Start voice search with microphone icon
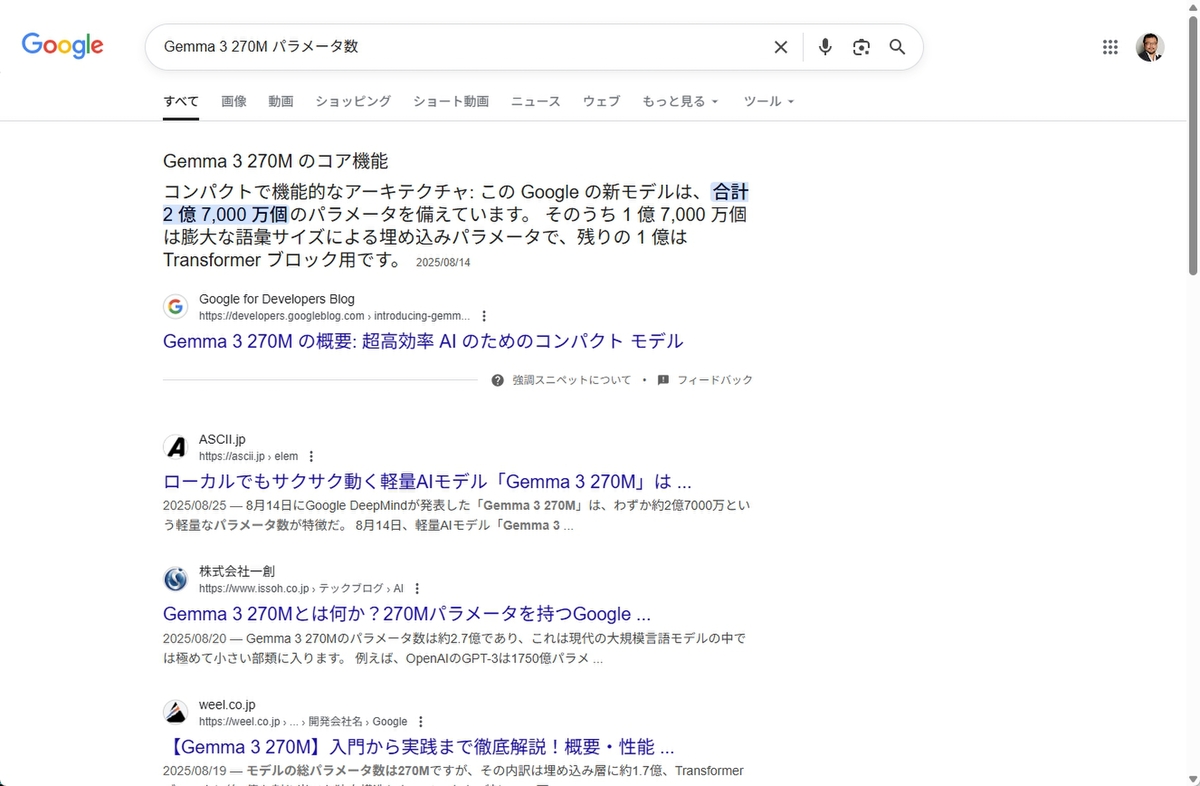This screenshot has height=786, width=1200. pos(825,47)
